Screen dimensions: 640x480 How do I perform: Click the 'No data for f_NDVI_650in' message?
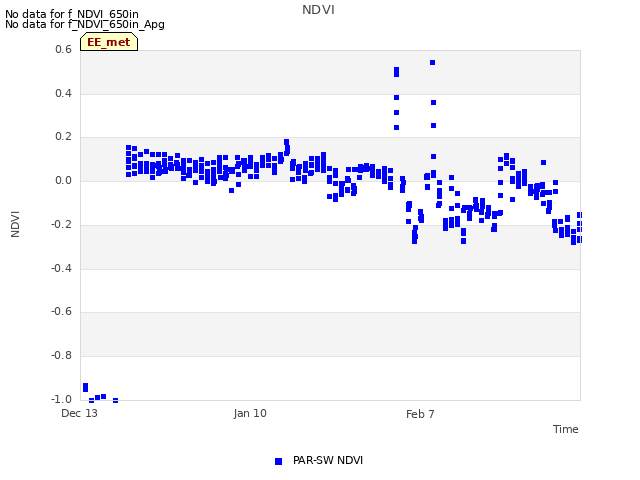pos(72,14)
